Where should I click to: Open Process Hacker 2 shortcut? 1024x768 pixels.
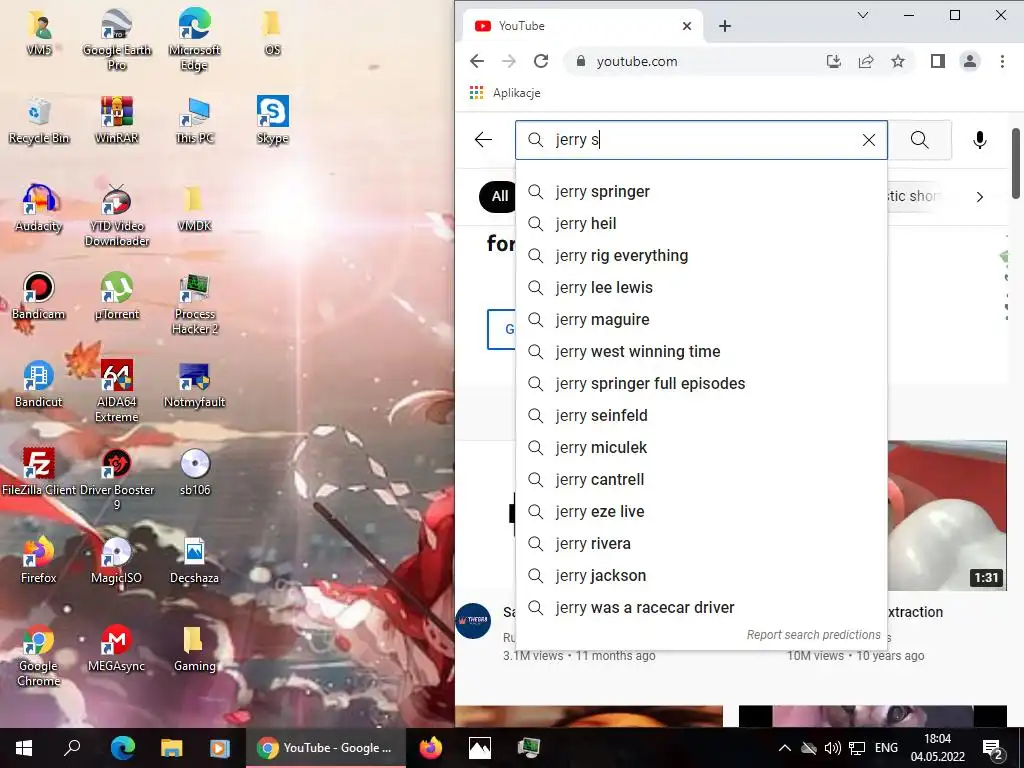tap(195, 304)
